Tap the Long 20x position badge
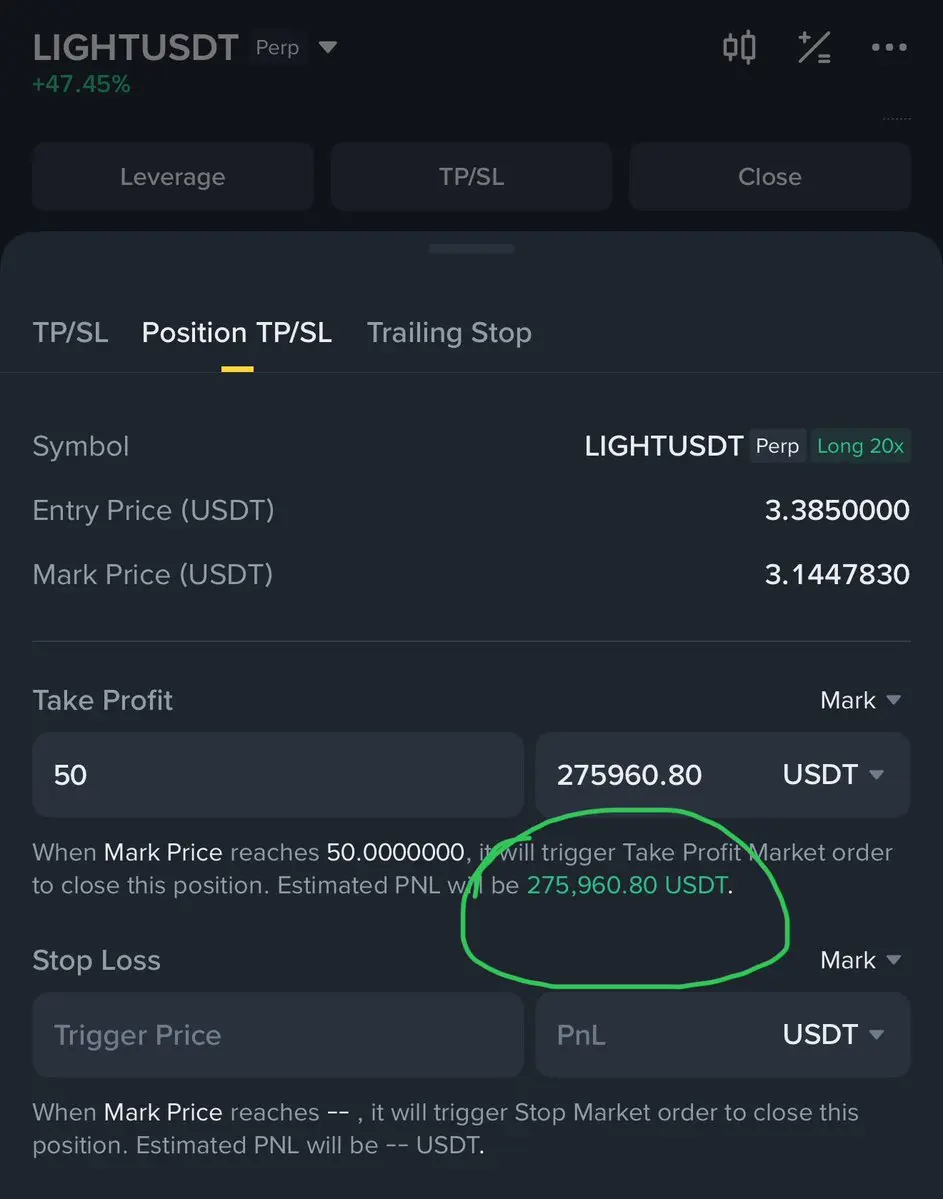The image size is (943, 1199). pos(860,446)
